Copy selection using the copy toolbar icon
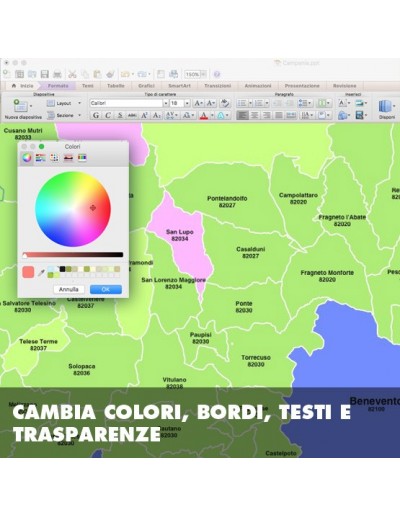 (85, 74)
